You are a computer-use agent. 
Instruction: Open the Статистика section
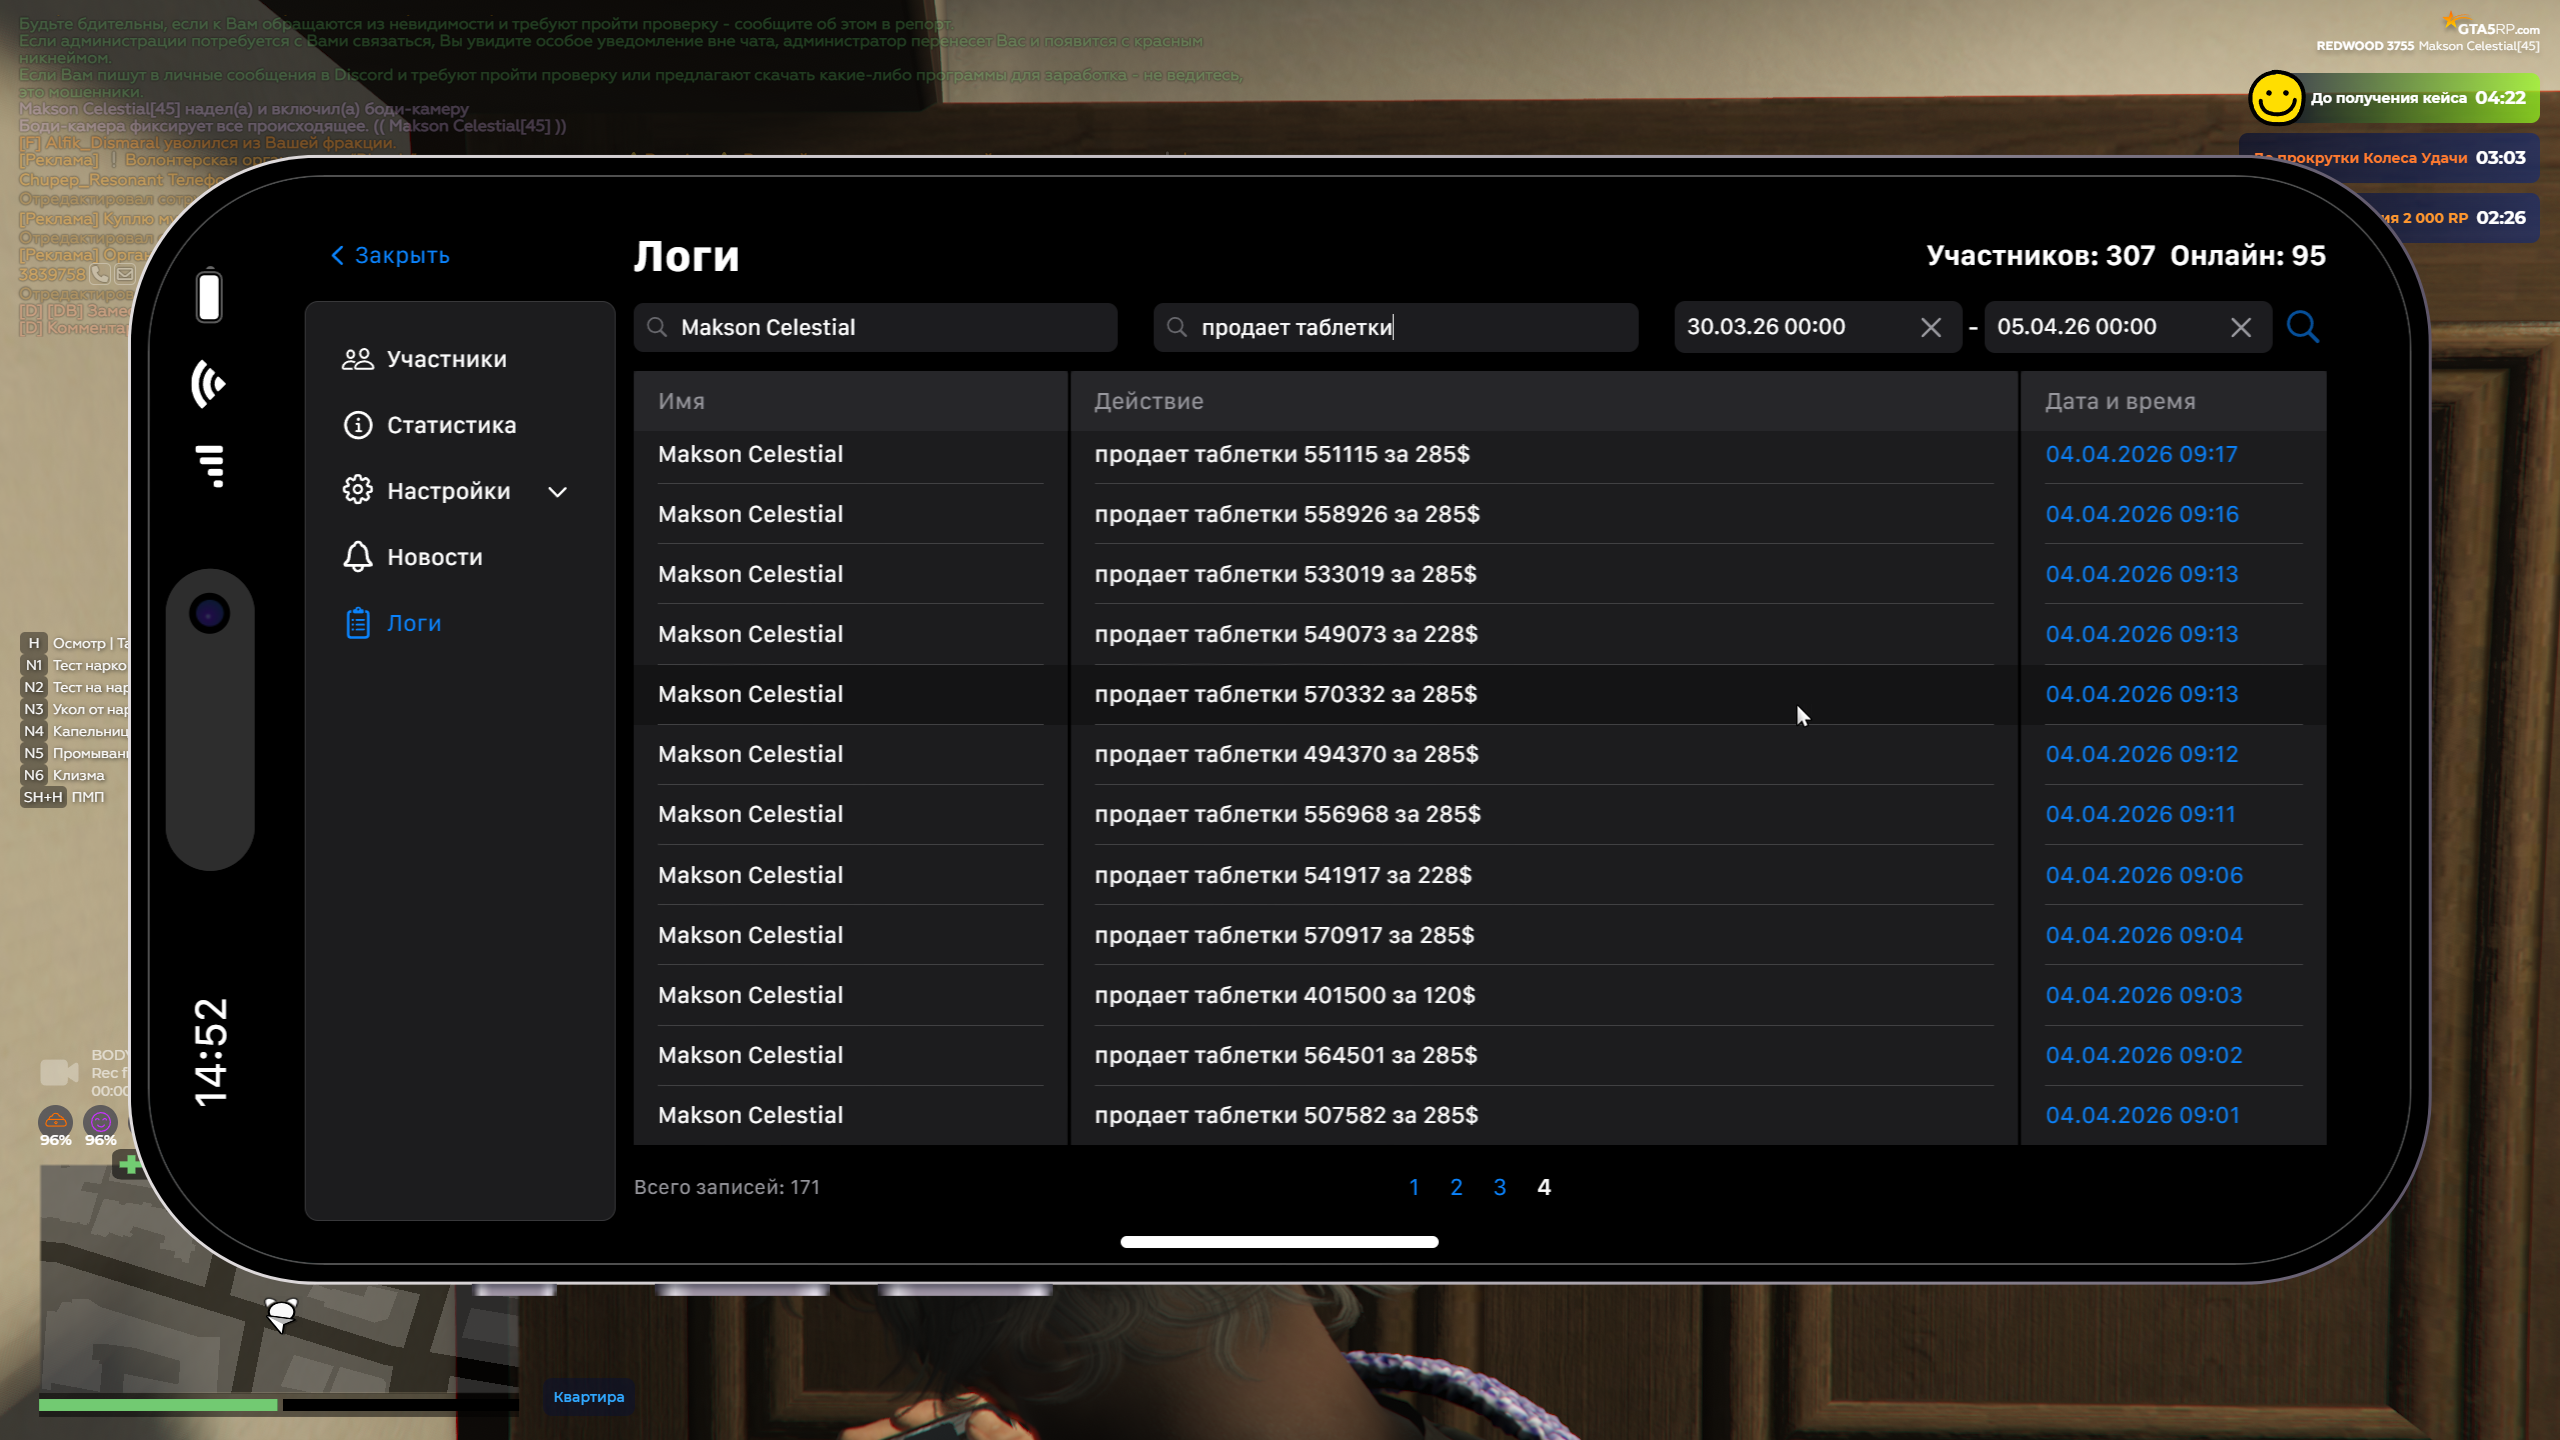point(451,425)
